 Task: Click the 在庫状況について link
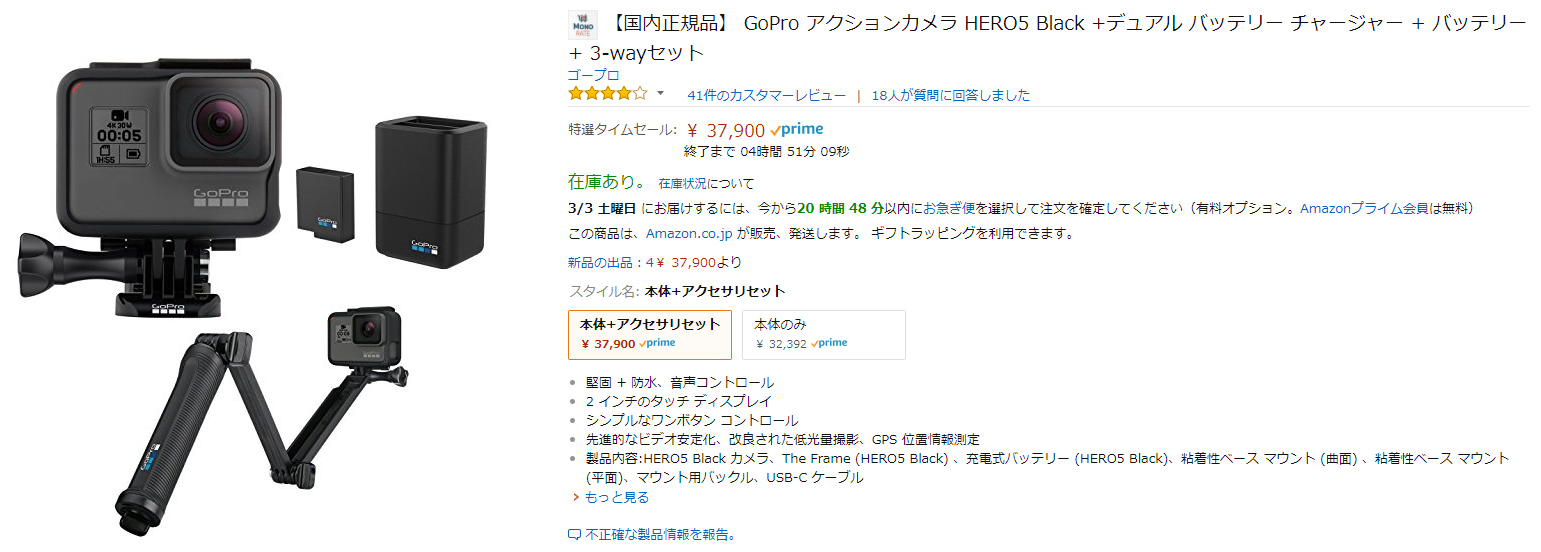point(706,184)
